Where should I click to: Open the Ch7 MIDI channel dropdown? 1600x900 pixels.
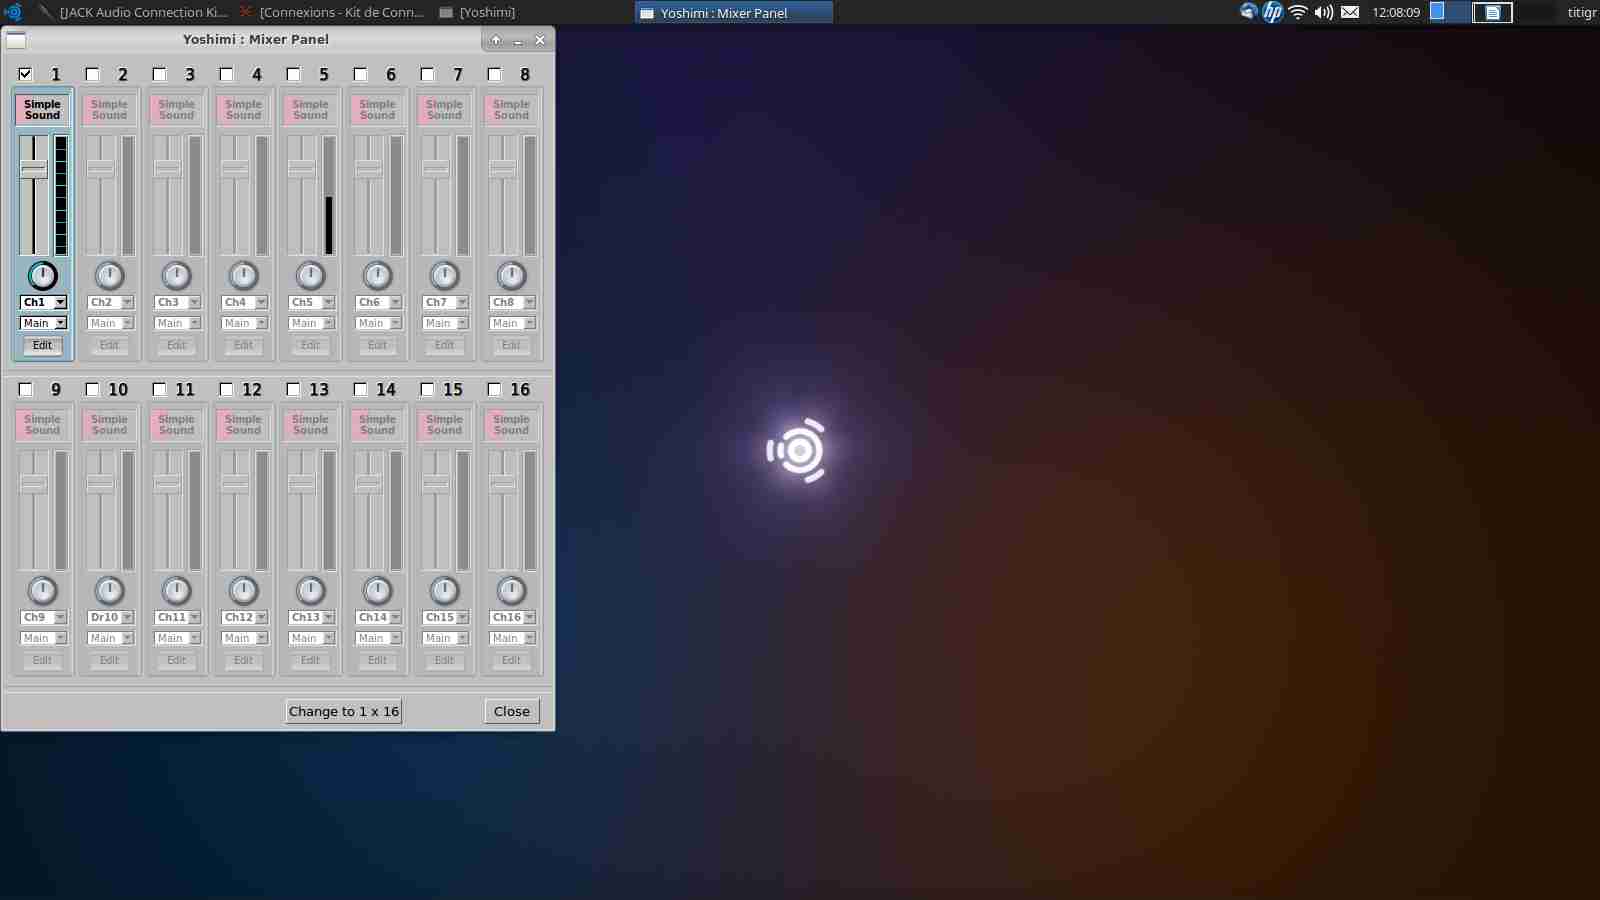tap(445, 302)
